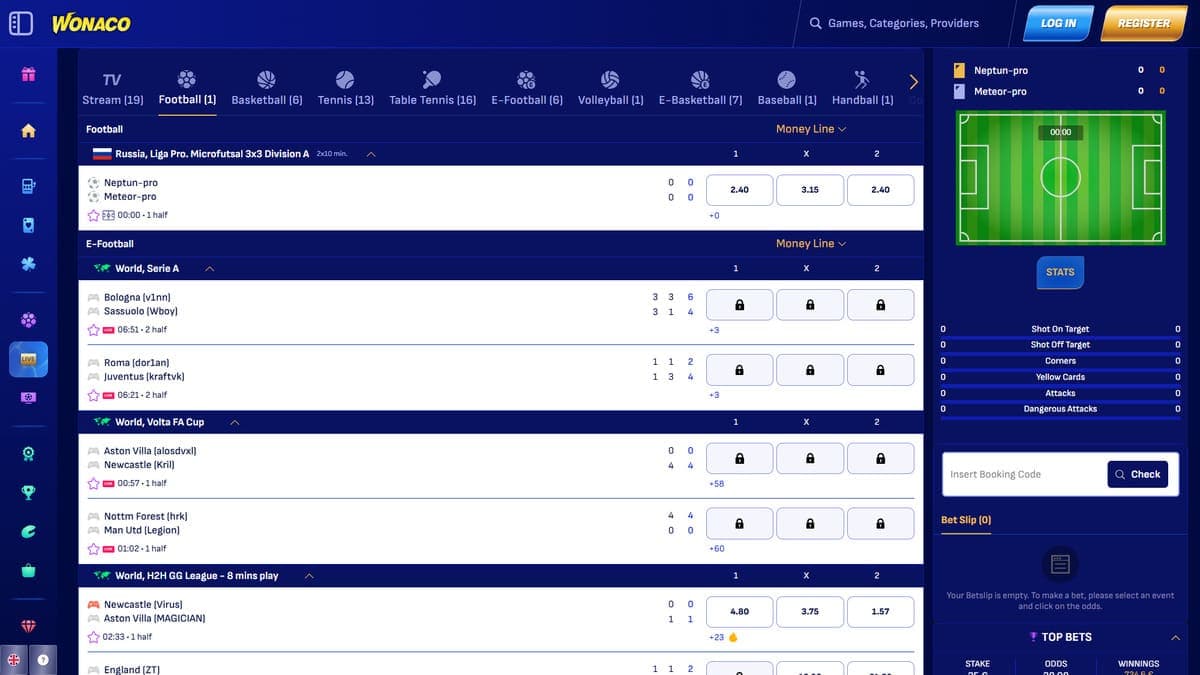Select the highlighted LIVE icon in sidebar
This screenshot has height=675, width=1200.
click(29, 359)
